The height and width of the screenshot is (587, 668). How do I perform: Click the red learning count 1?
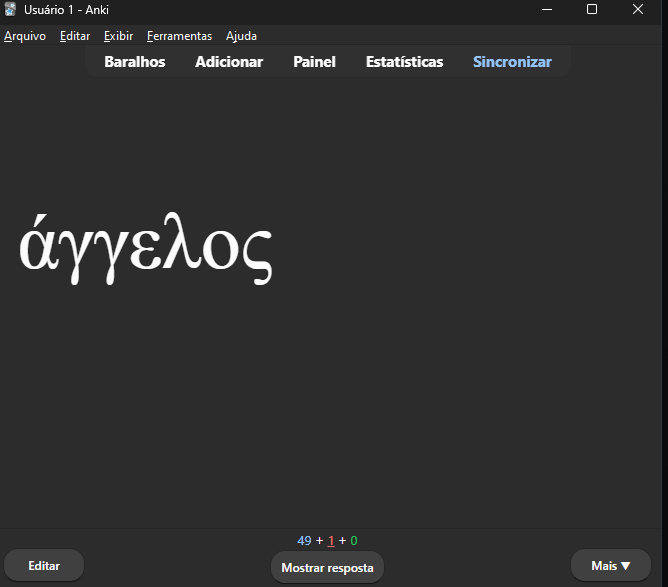pyautogui.click(x=331, y=541)
